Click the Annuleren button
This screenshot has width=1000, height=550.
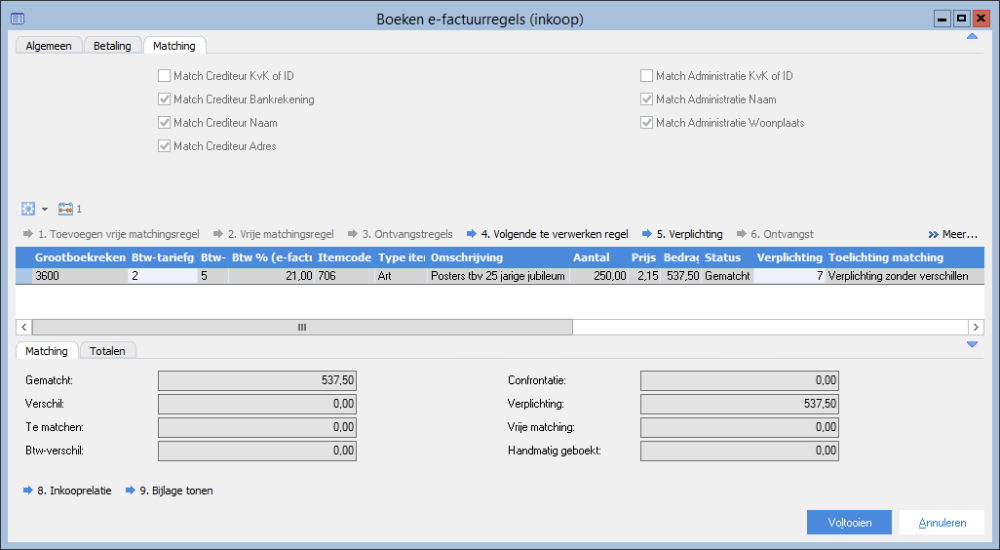click(x=942, y=523)
